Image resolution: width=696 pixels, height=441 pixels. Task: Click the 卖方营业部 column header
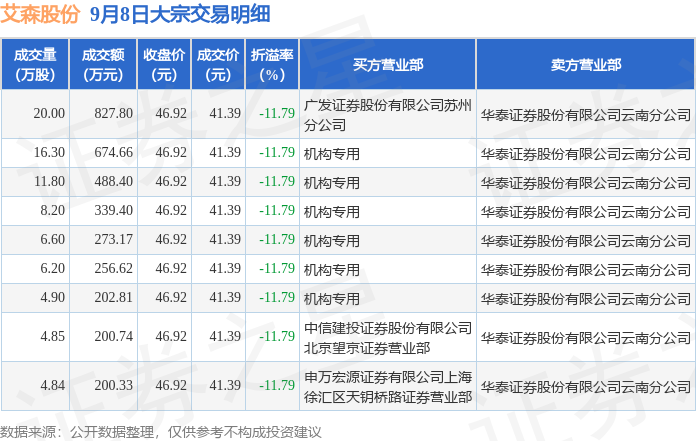585,65
